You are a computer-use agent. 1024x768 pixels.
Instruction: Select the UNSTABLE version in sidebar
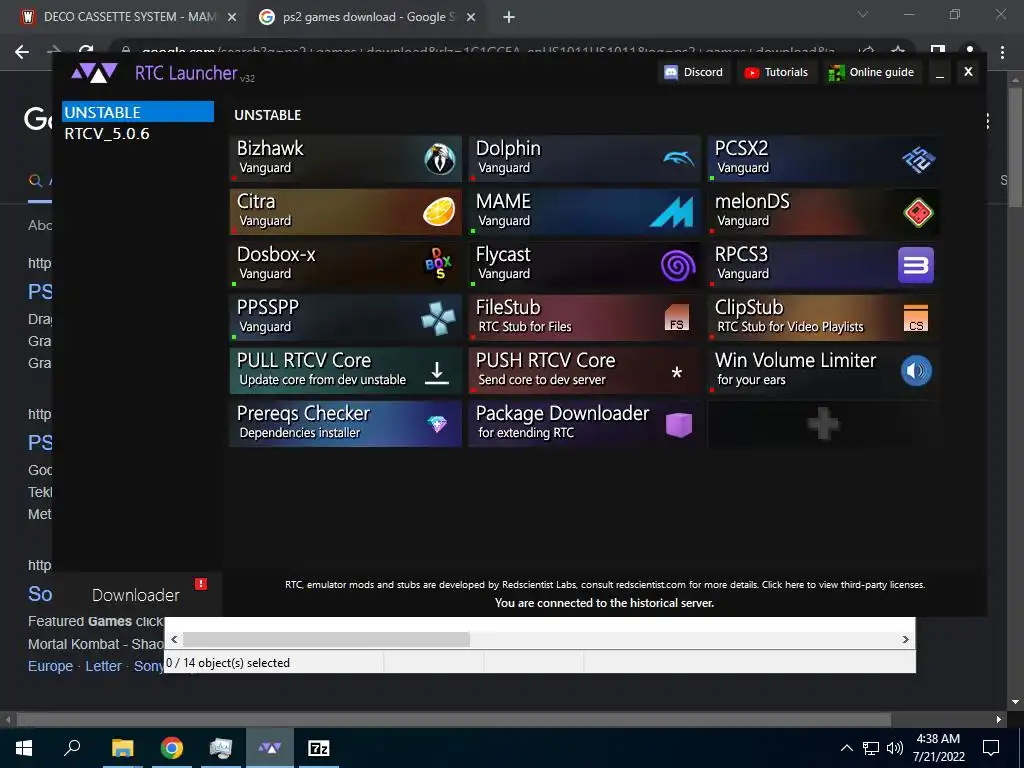pos(138,112)
